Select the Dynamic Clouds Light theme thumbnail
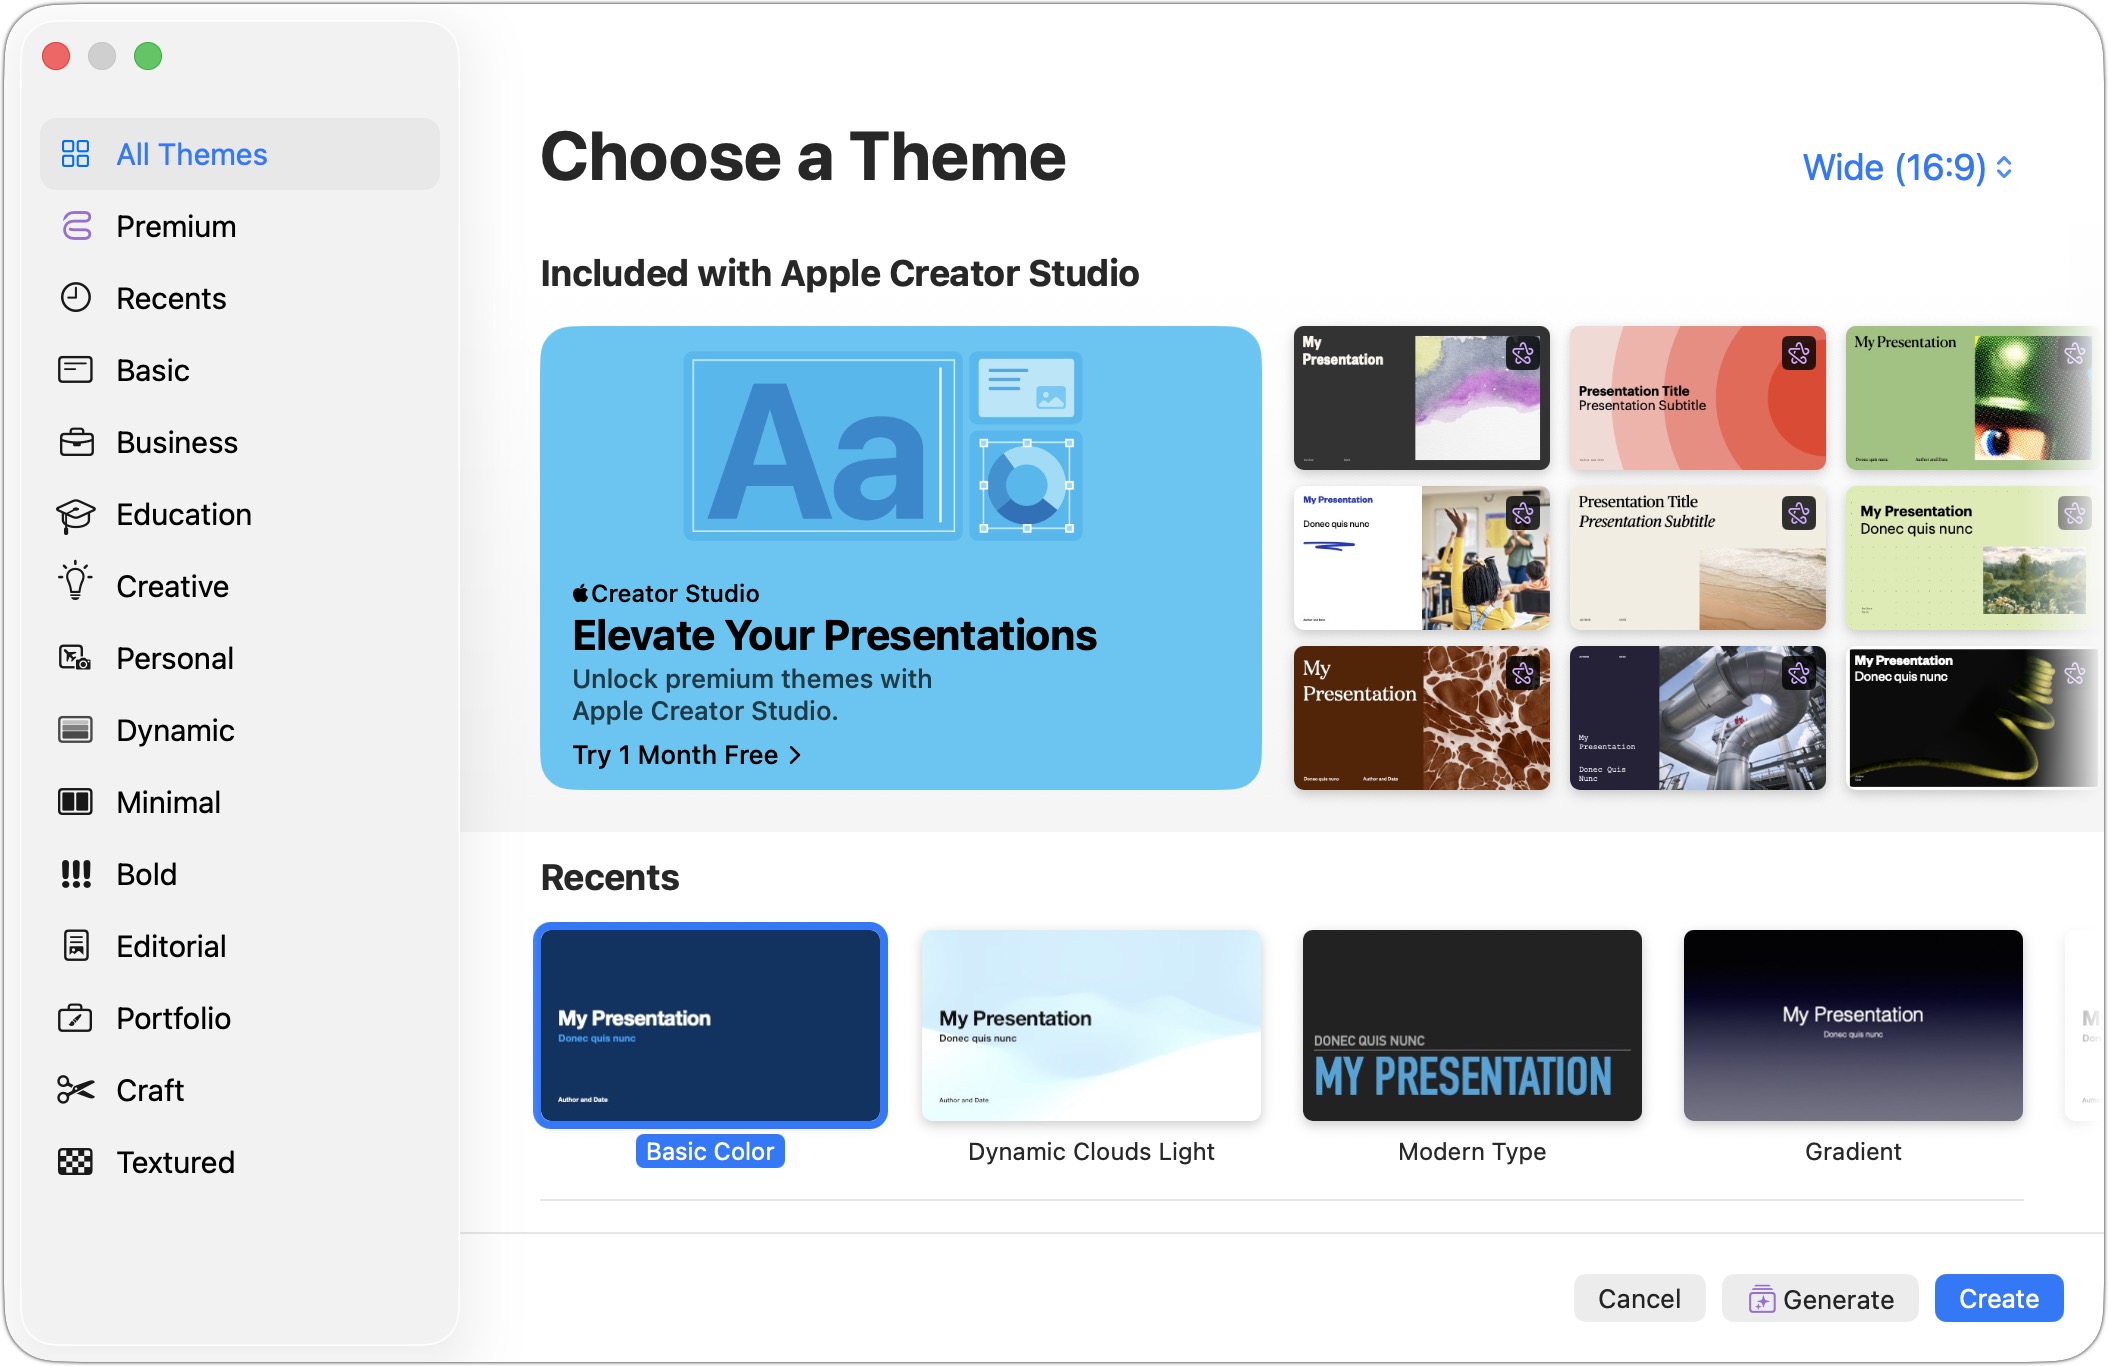Image resolution: width=2108 pixels, height=1366 pixels. (1091, 1026)
